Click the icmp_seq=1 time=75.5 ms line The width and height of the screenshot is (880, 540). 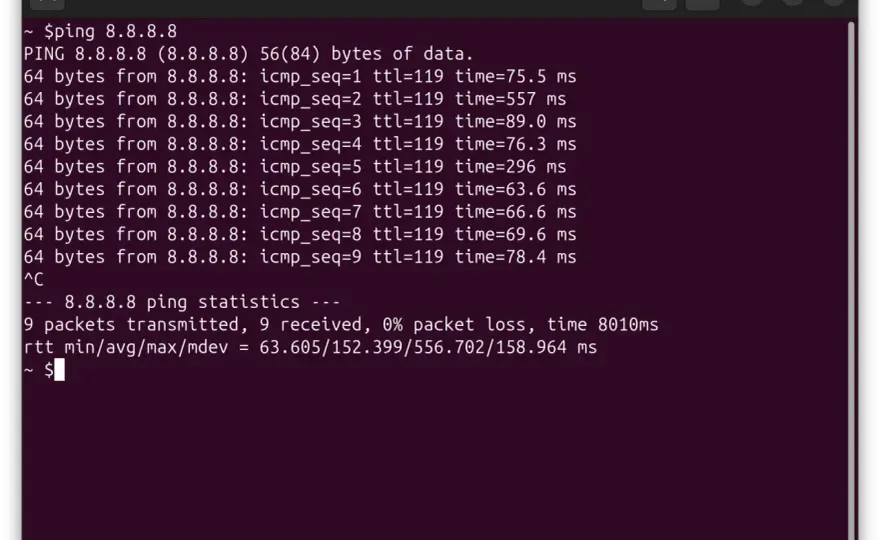coord(300,76)
